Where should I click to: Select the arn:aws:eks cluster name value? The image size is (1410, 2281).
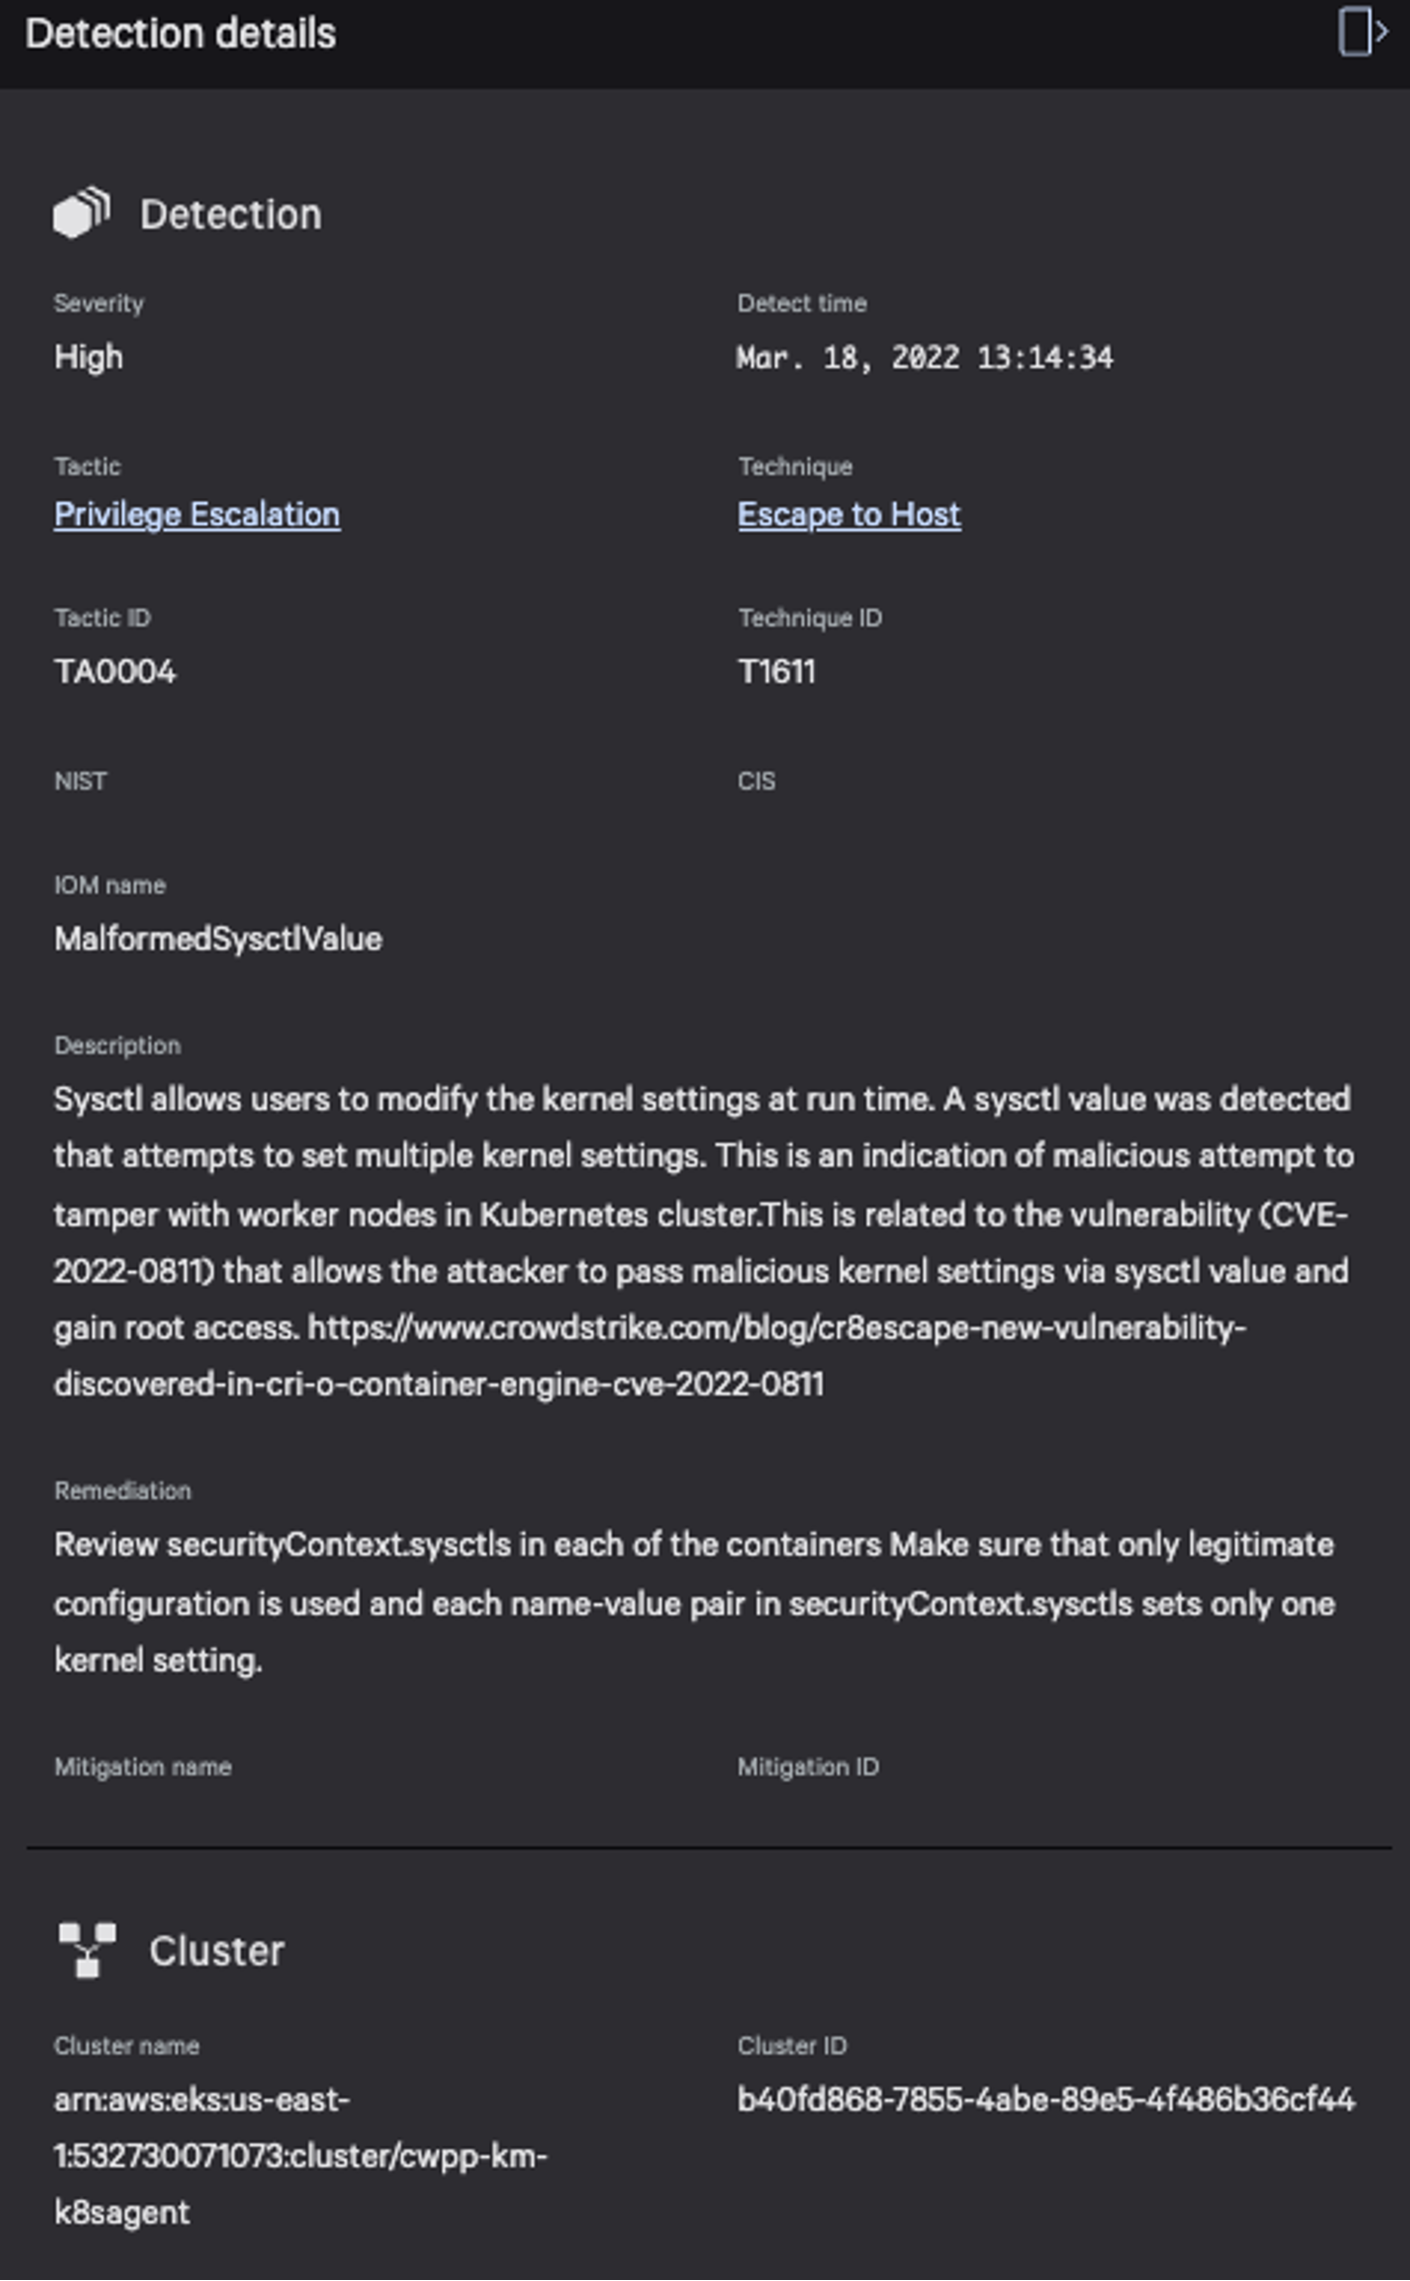pos(300,2155)
